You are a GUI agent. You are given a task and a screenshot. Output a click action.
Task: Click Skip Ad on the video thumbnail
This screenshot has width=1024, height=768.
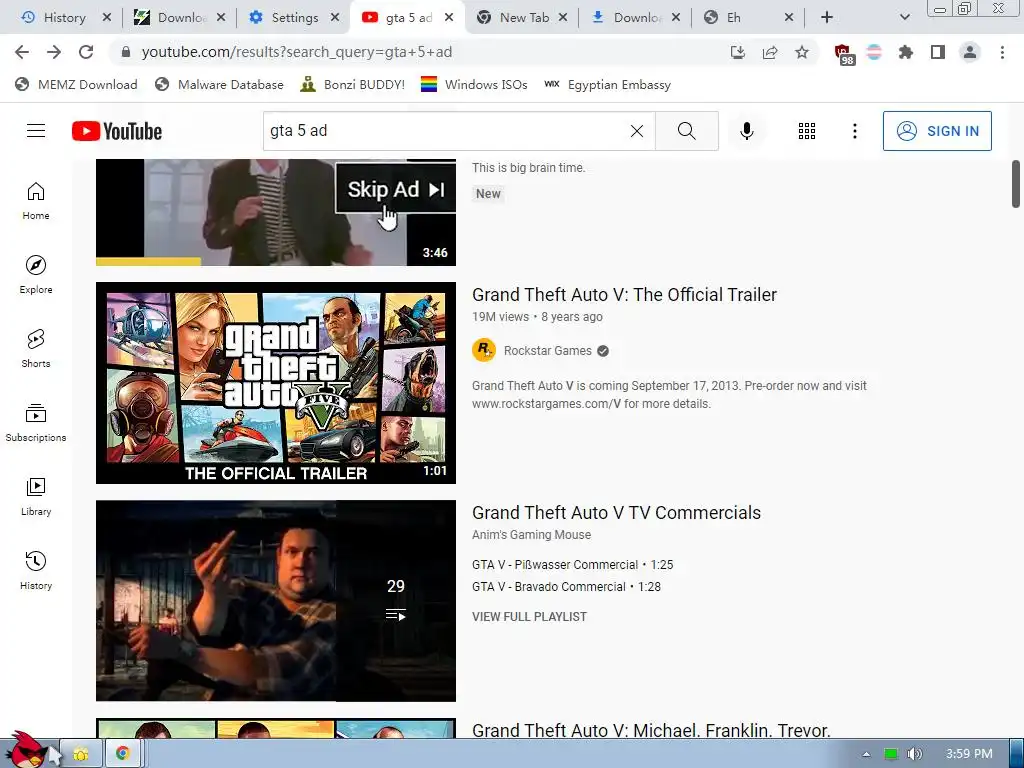(396, 189)
